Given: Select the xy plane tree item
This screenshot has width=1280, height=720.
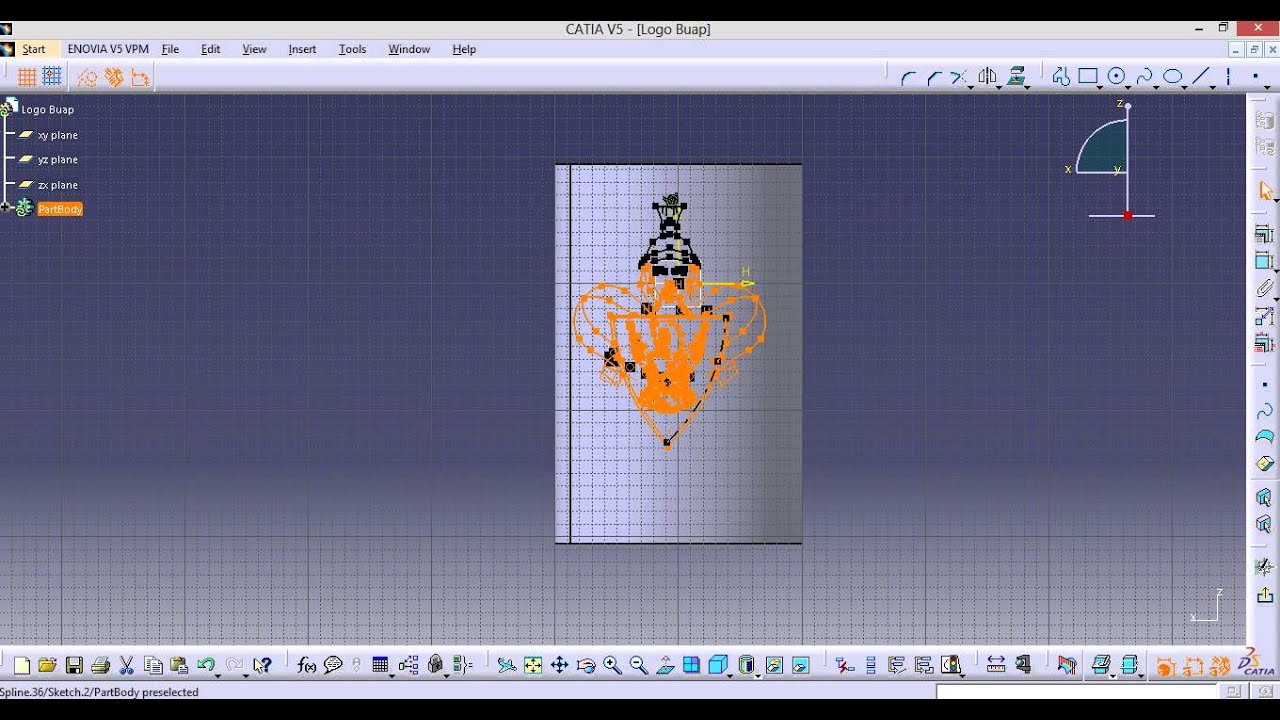Looking at the screenshot, I should tap(58, 135).
